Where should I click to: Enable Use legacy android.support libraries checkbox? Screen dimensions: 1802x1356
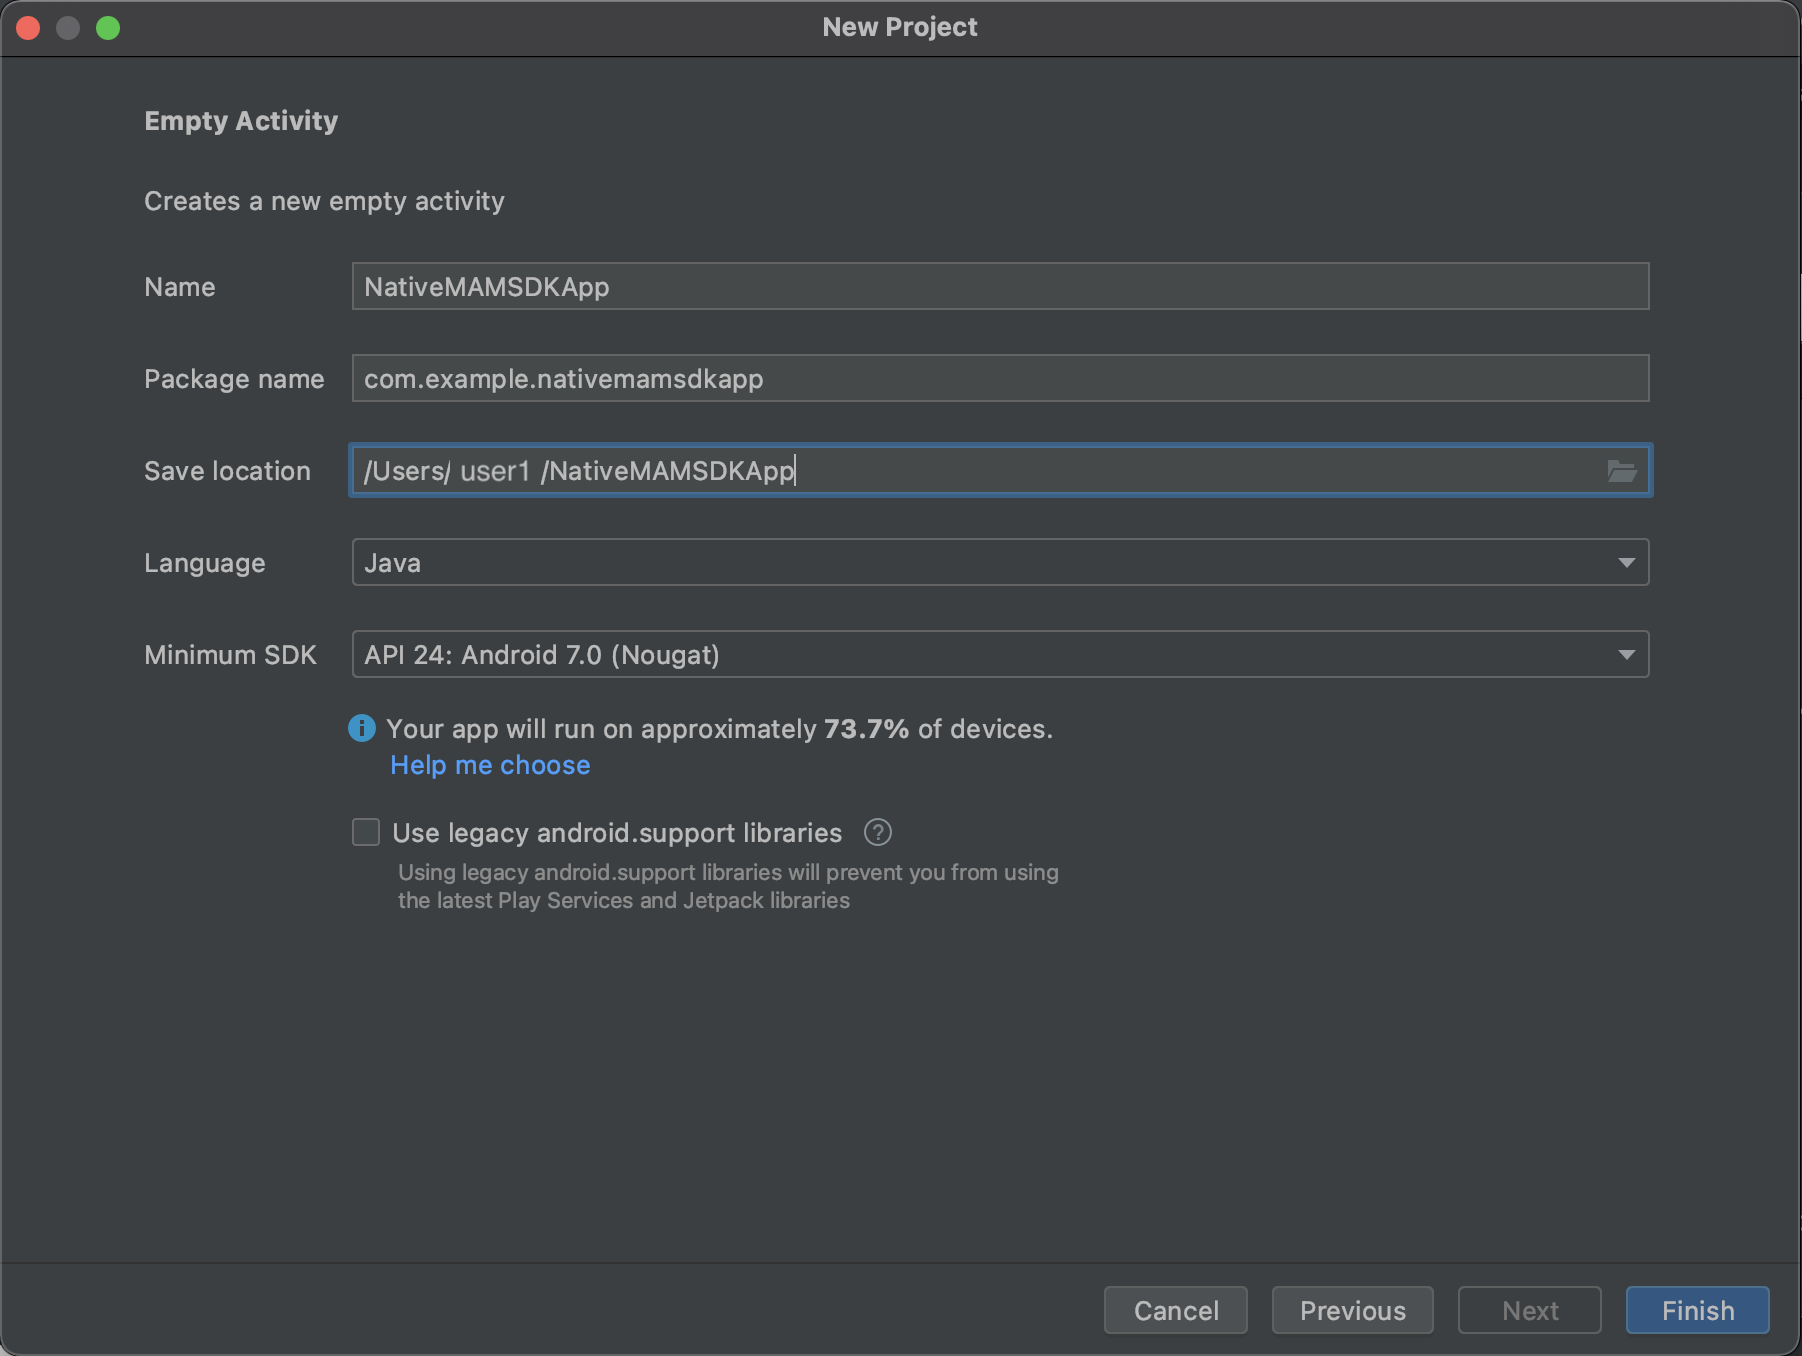pos(366,832)
